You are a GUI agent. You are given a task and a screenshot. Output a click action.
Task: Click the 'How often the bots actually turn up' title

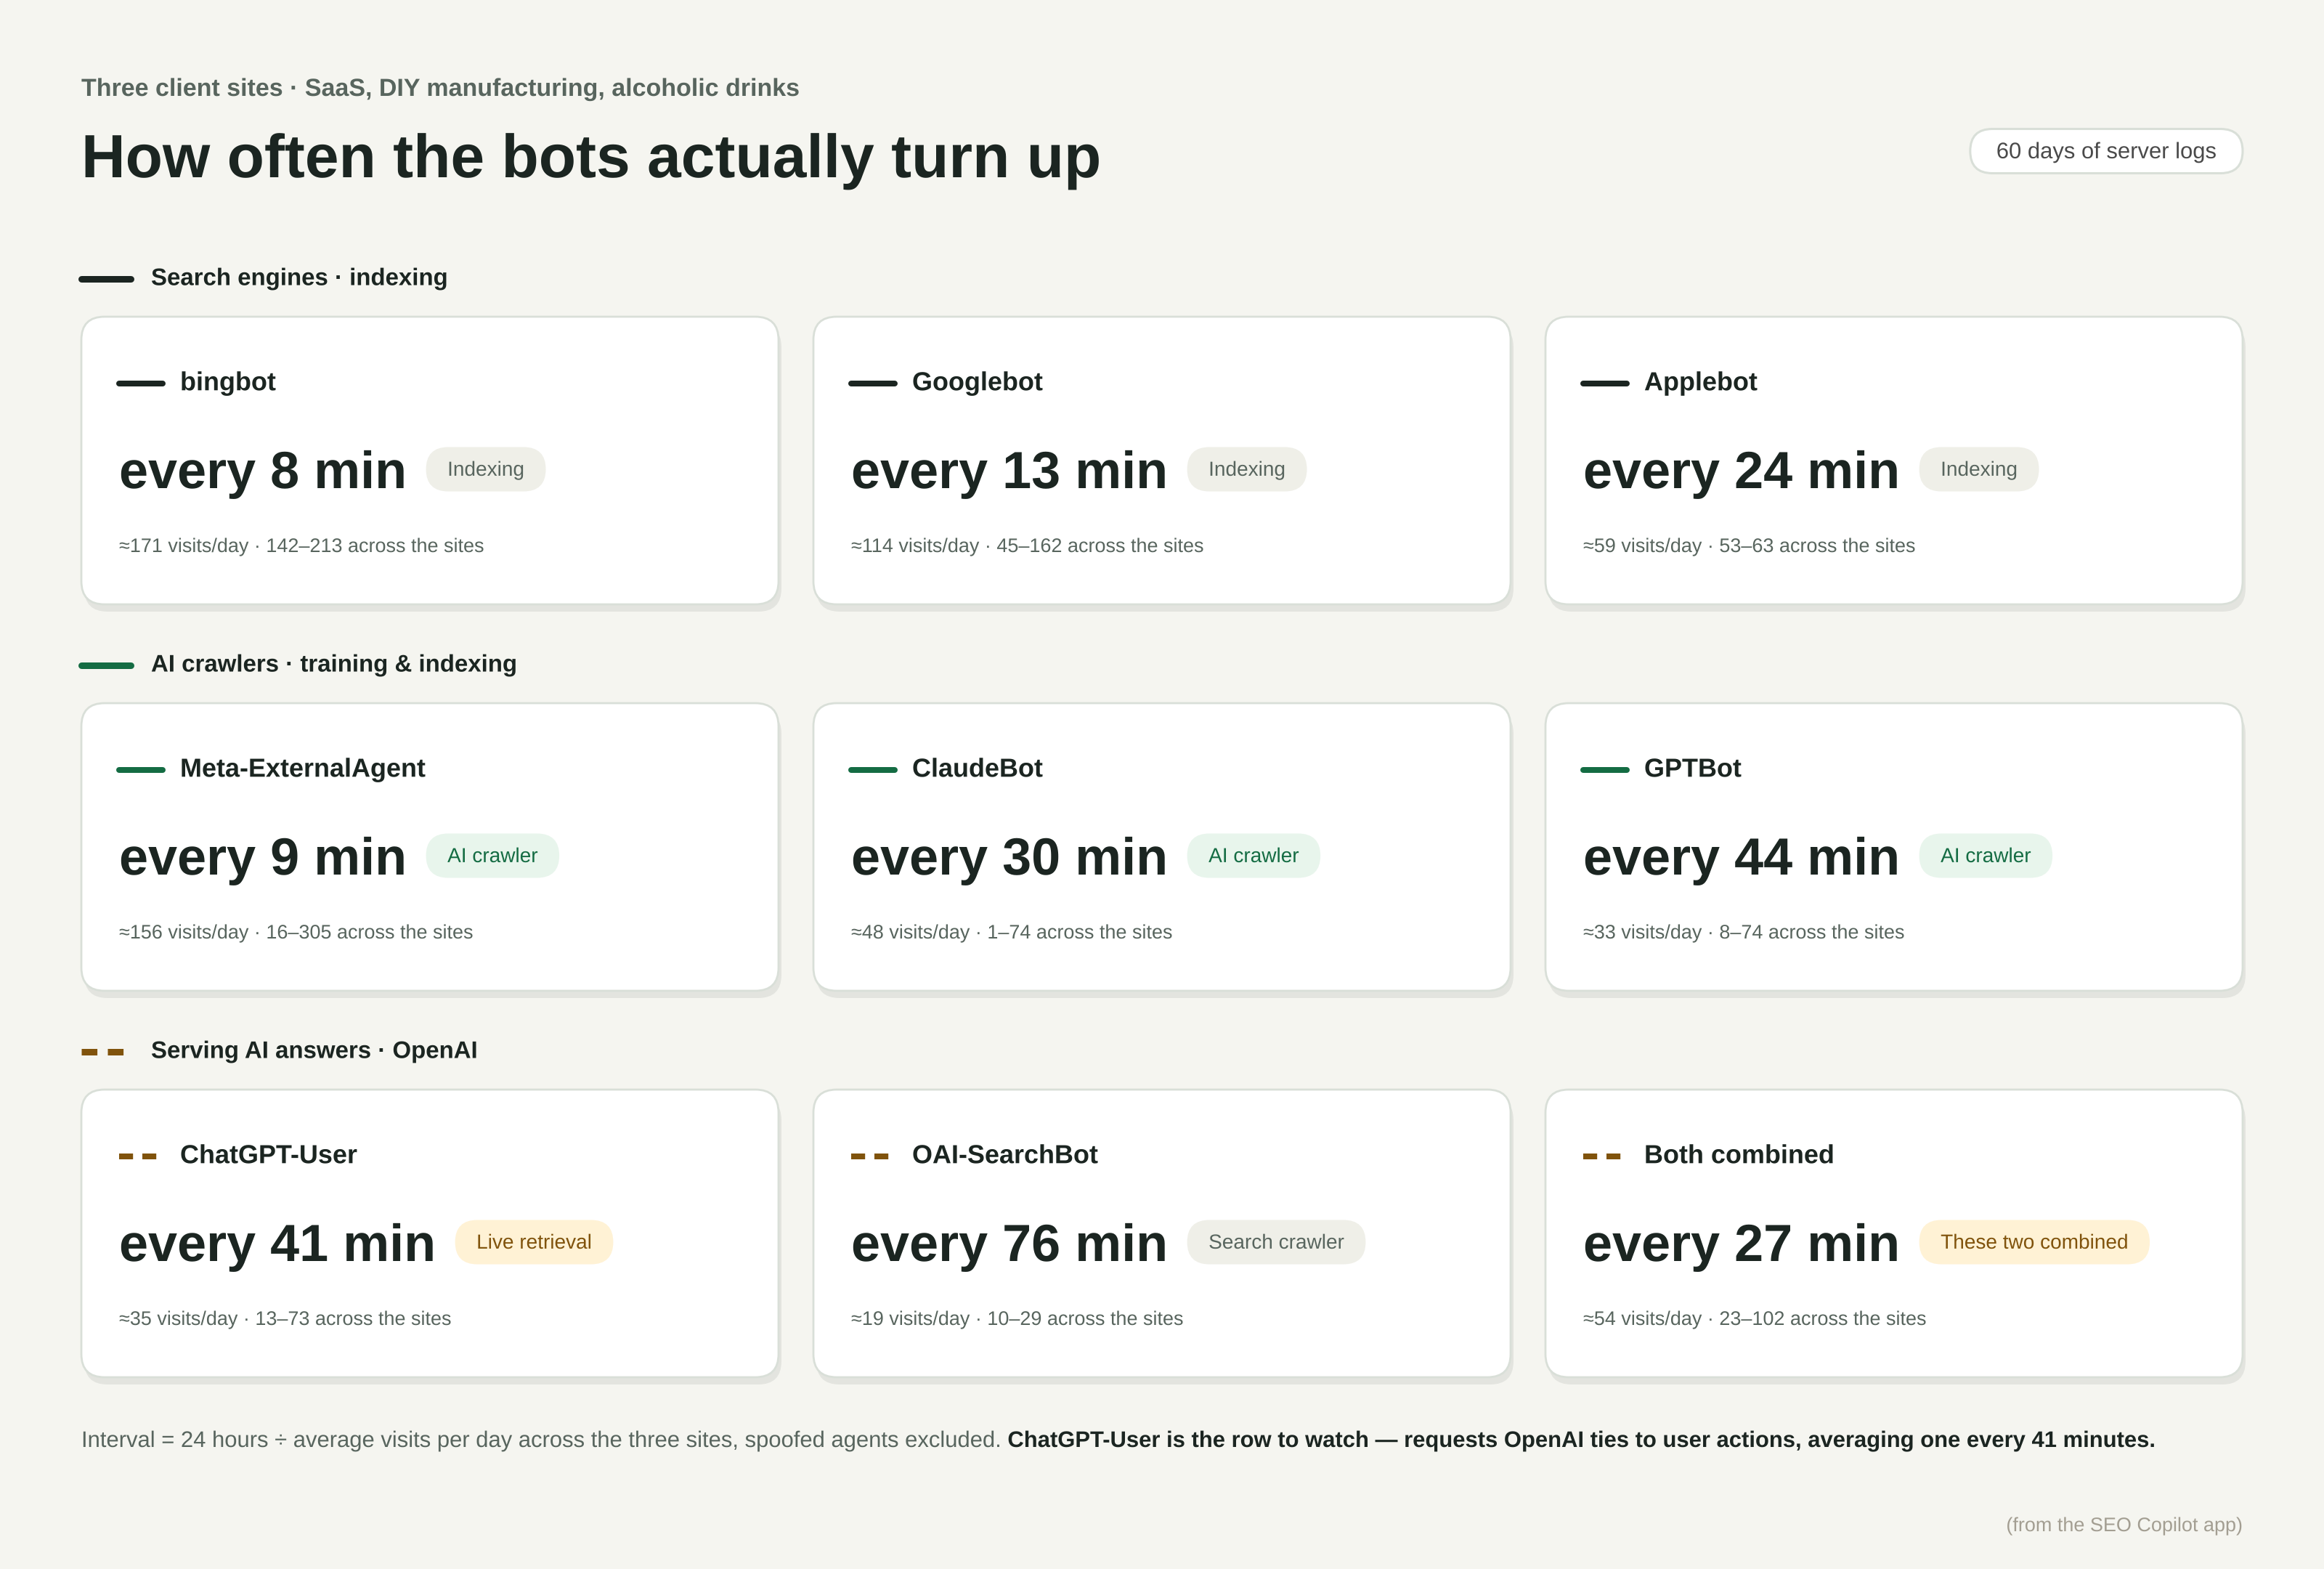[591, 157]
